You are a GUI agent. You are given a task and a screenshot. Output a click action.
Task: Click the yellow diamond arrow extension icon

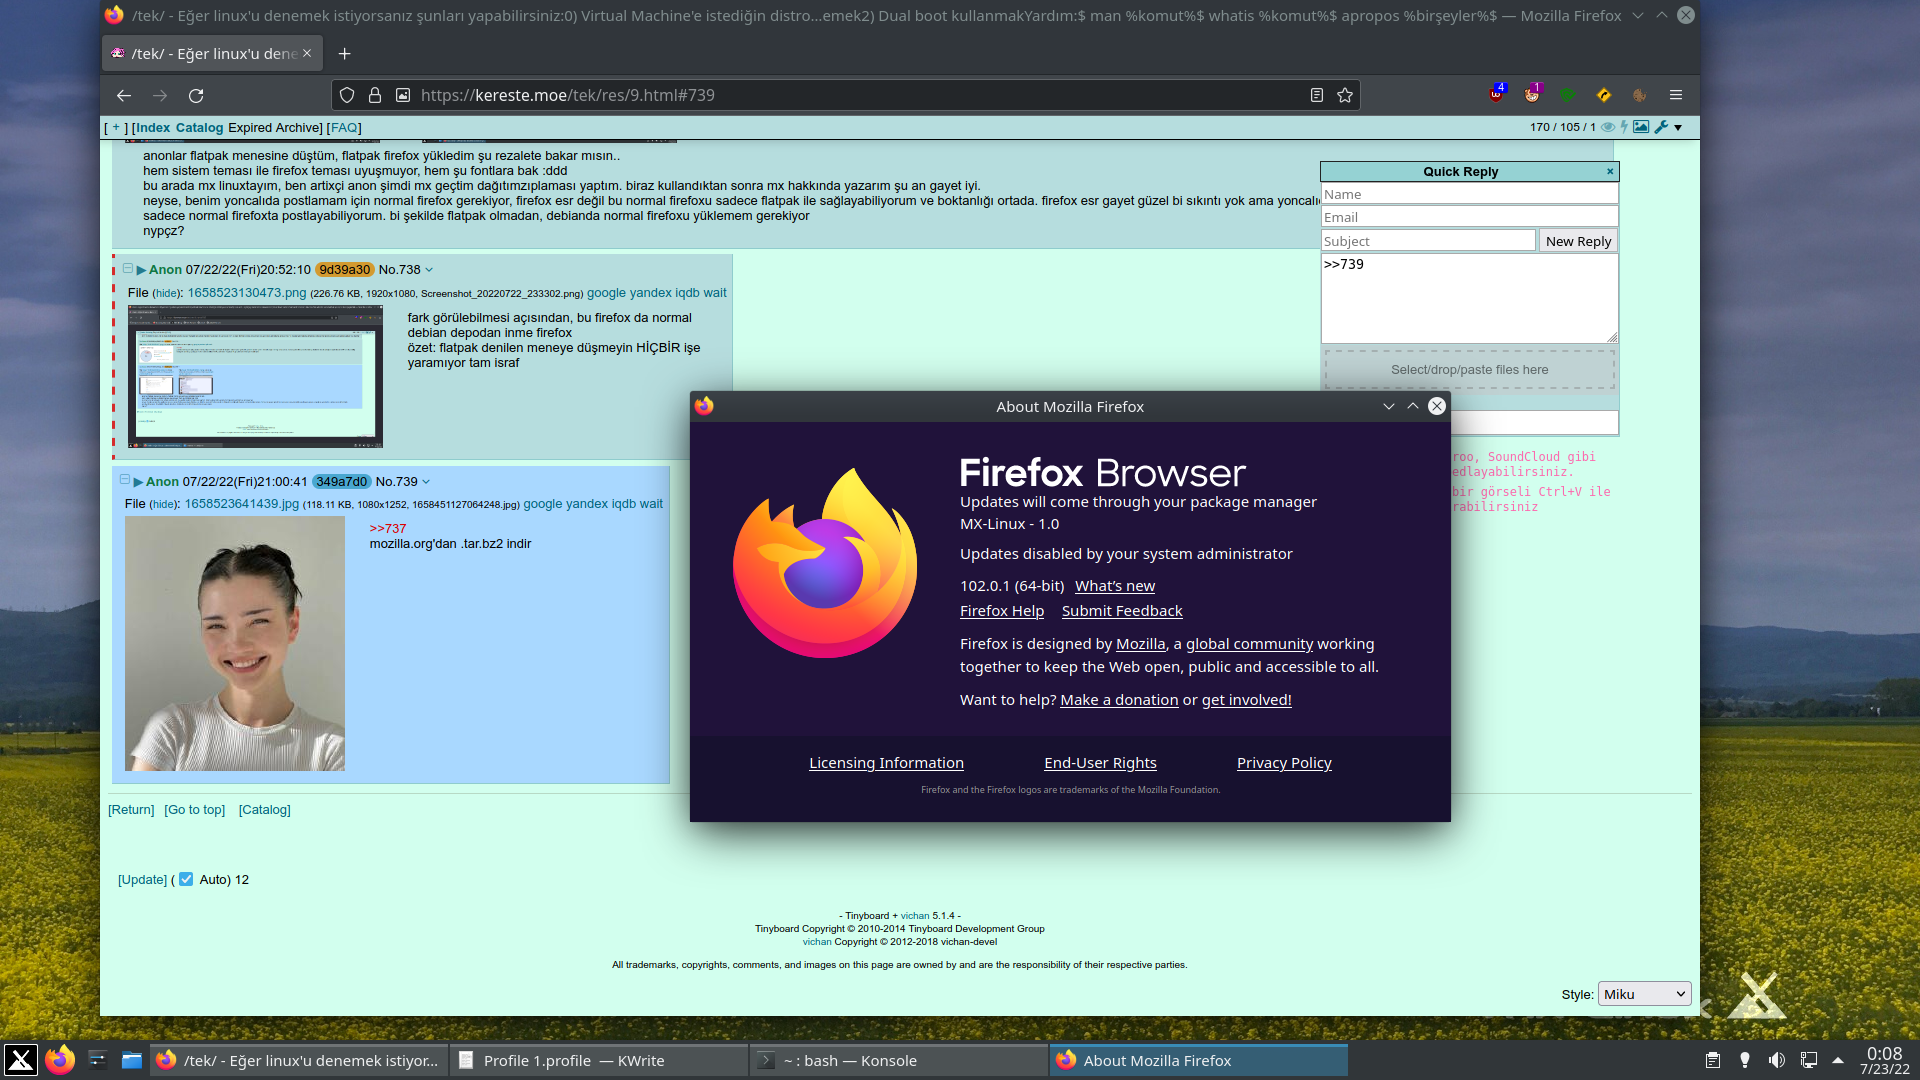(1603, 95)
